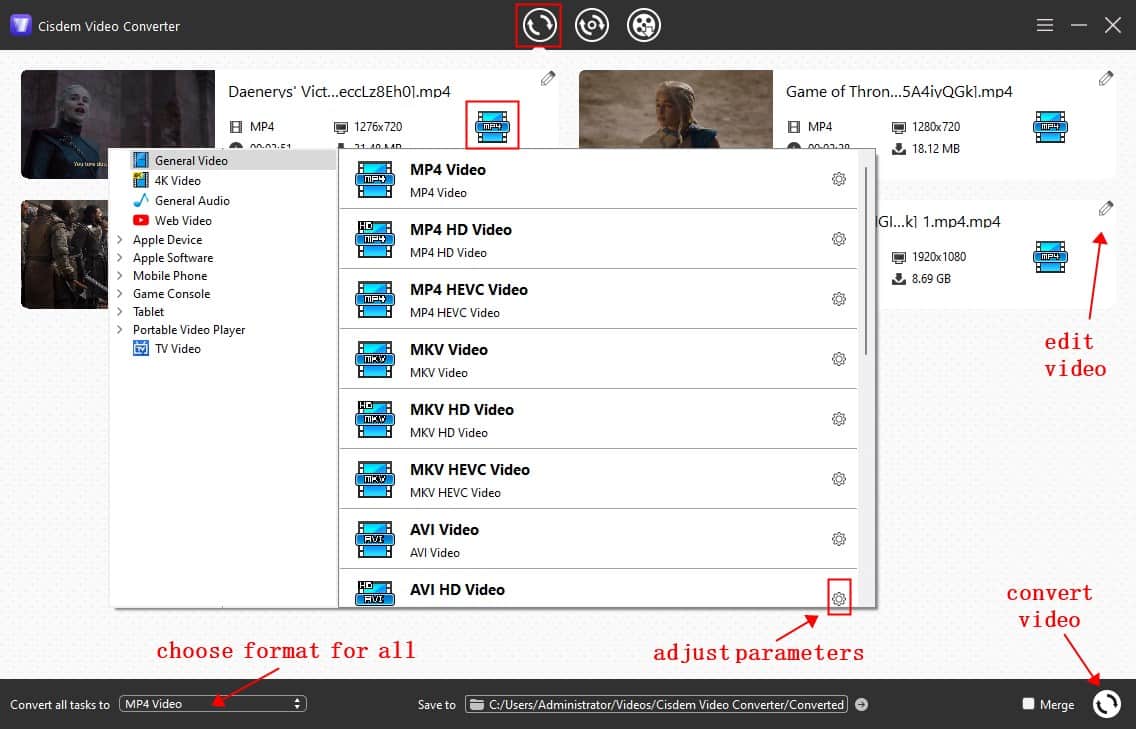Open settings gear for MKV Video
The image size is (1136, 729).
tap(838, 359)
